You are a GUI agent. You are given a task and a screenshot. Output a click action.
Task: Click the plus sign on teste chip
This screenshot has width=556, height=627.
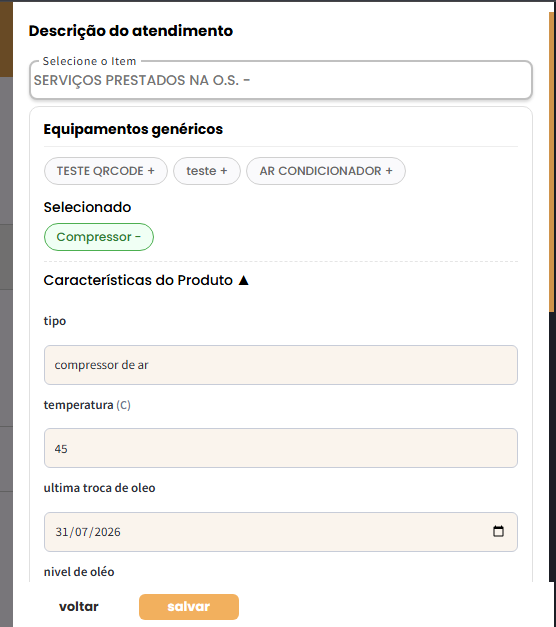pos(224,171)
